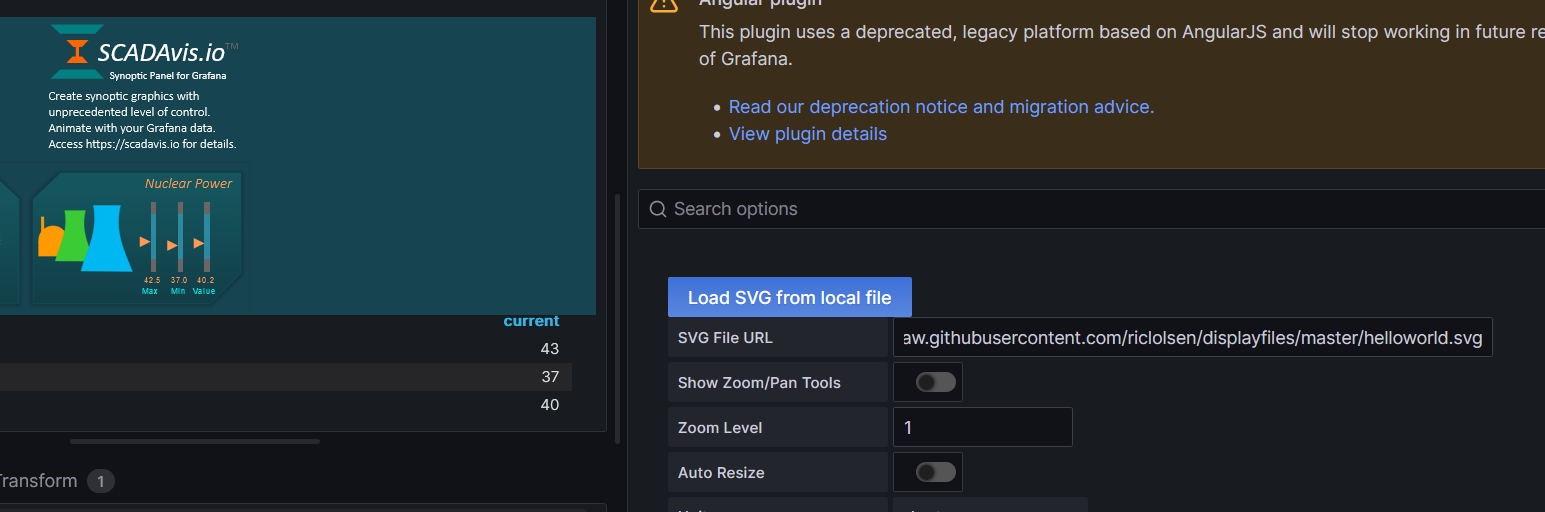
Task: Click the magnifier icon in Search options
Action: pyautogui.click(x=658, y=209)
